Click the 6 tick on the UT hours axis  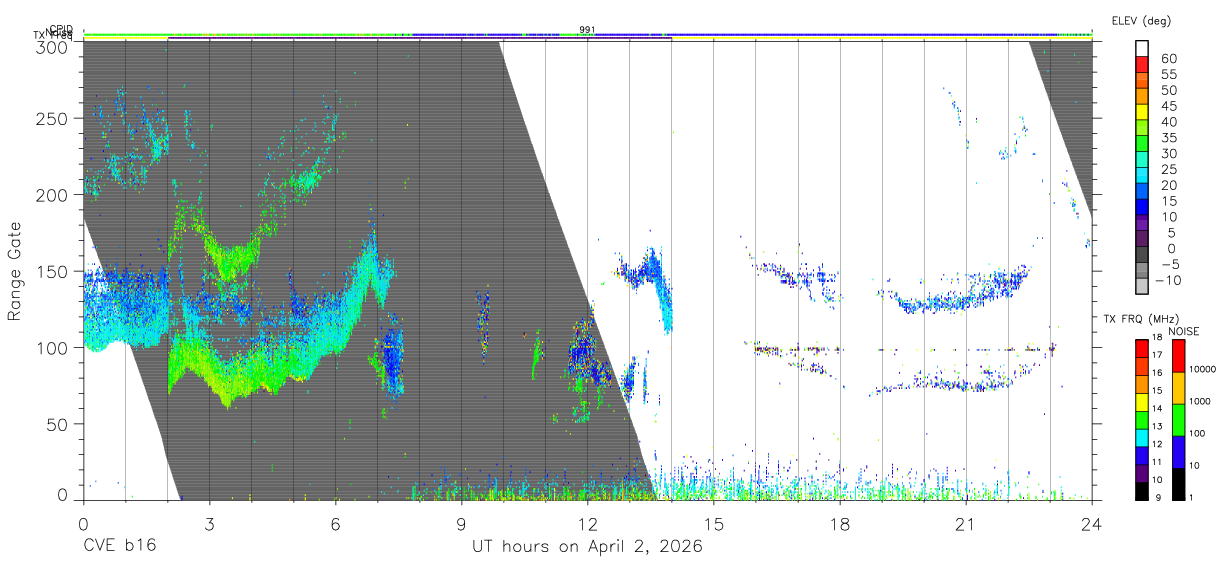[x=335, y=524]
